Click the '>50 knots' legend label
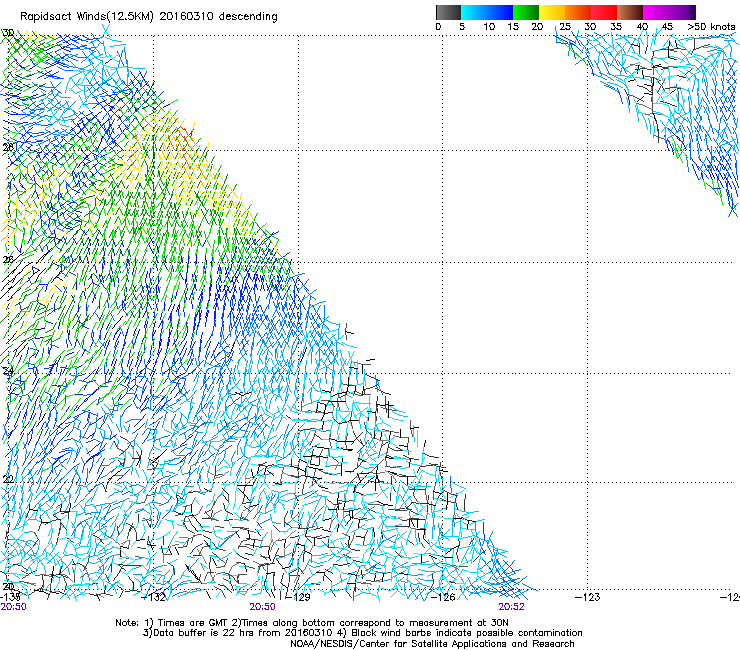740x650 pixels. (711, 27)
